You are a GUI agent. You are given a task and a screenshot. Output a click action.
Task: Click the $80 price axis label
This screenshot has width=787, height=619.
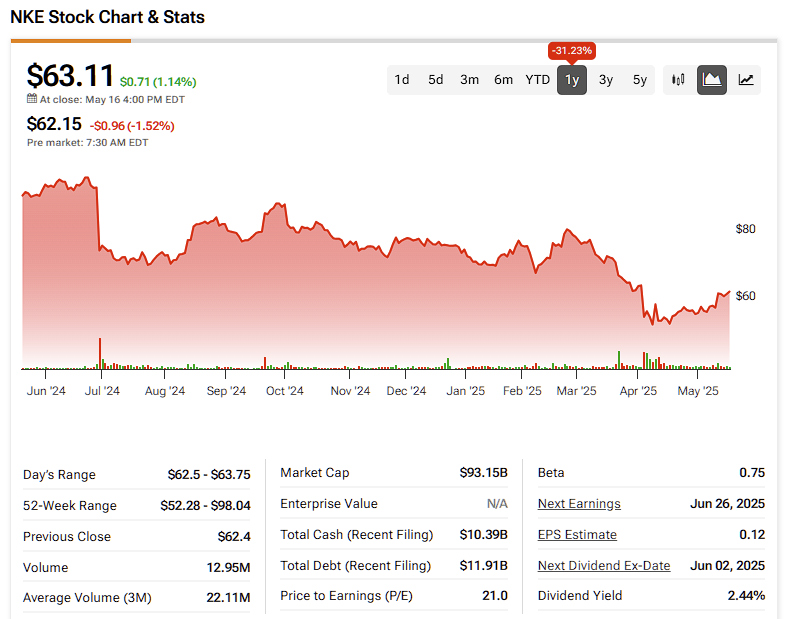(x=745, y=229)
